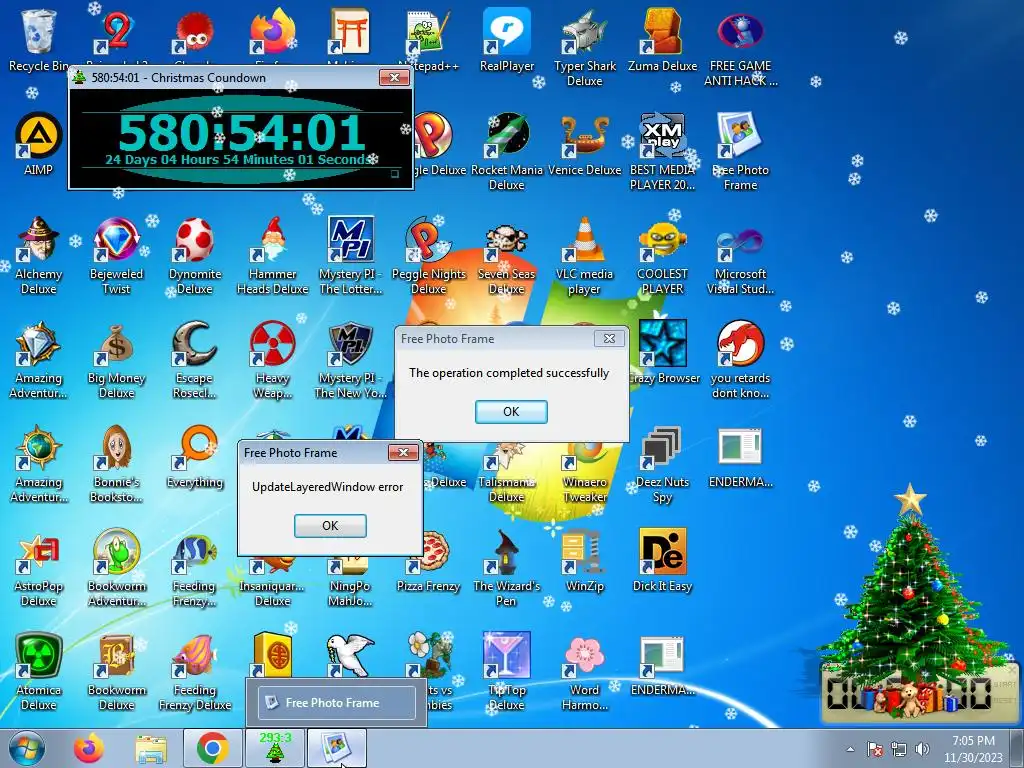
Task: Open the volume speaker tray icon
Action: tap(922, 749)
